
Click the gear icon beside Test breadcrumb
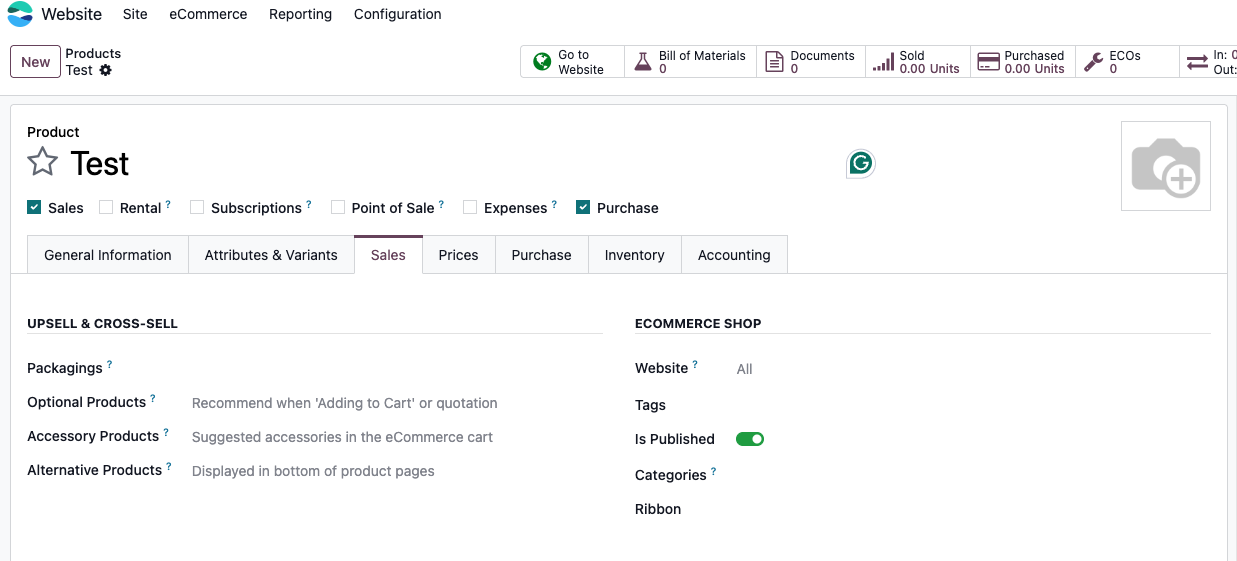pos(106,70)
